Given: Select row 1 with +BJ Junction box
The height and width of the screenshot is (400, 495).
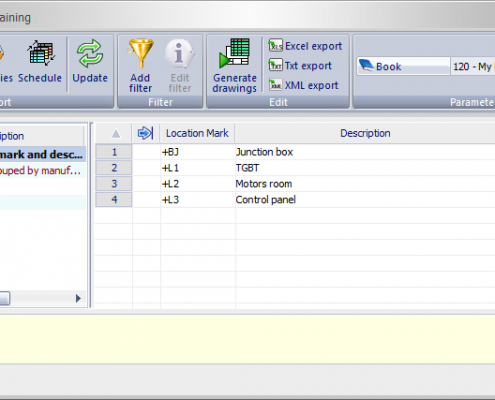Looking at the screenshot, I should 295,152.
